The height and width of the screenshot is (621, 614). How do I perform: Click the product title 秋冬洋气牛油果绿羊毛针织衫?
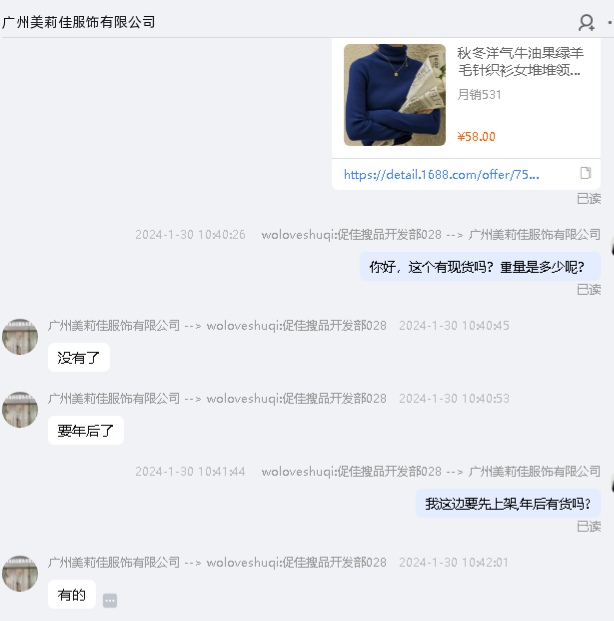point(520,61)
